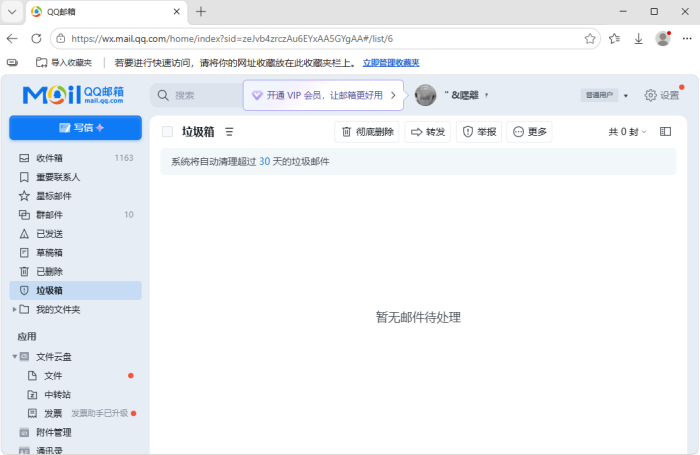Open 中转站 transfer station
The height and width of the screenshot is (455, 700).
[x=75, y=395]
